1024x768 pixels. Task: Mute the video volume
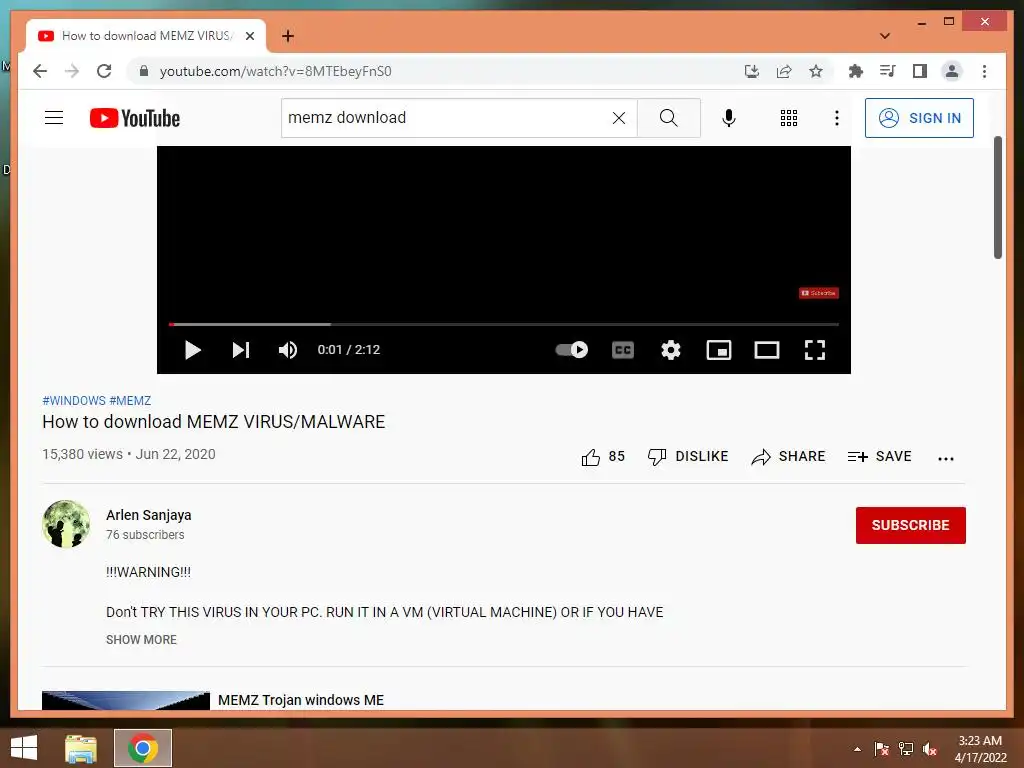[x=288, y=350]
